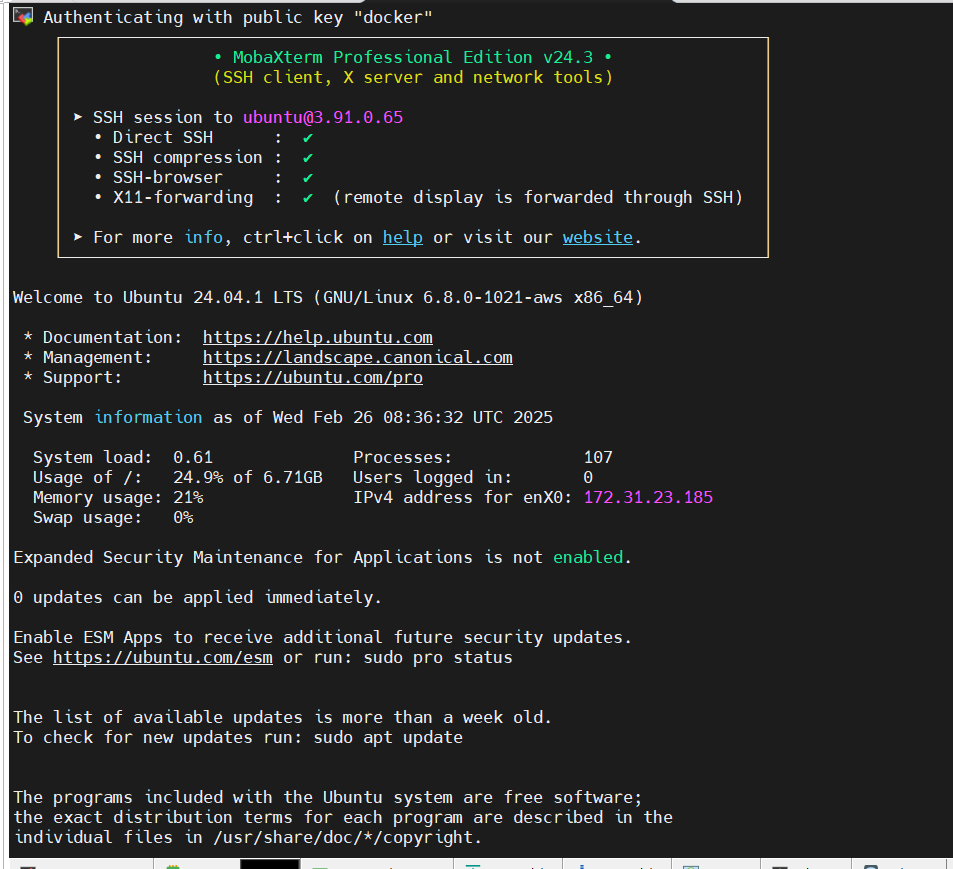Image resolution: width=953 pixels, height=869 pixels.
Task: Click the Direct SSH green checkmark
Action: (x=308, y=137)
